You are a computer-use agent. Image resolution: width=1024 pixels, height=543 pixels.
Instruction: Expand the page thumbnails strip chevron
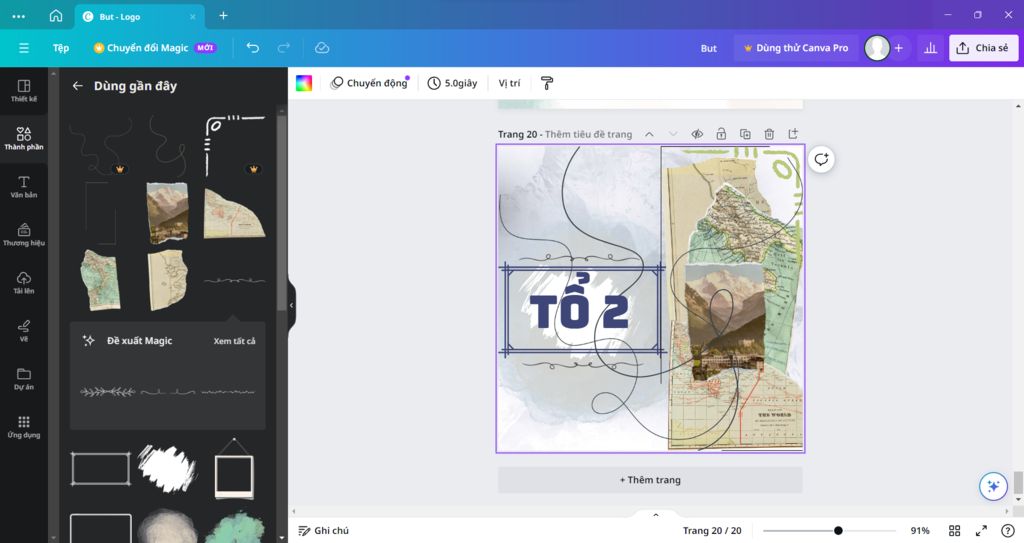(x=656, y=515)
